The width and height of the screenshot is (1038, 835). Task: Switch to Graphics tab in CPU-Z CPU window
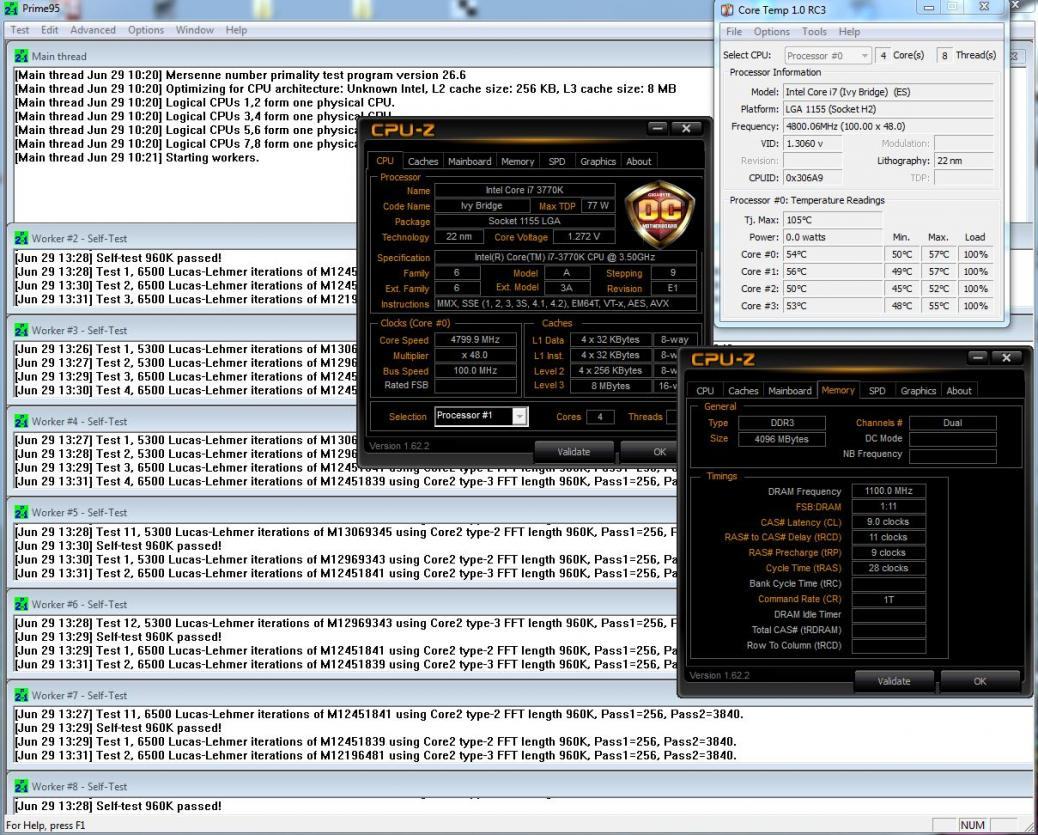[598, 161]
